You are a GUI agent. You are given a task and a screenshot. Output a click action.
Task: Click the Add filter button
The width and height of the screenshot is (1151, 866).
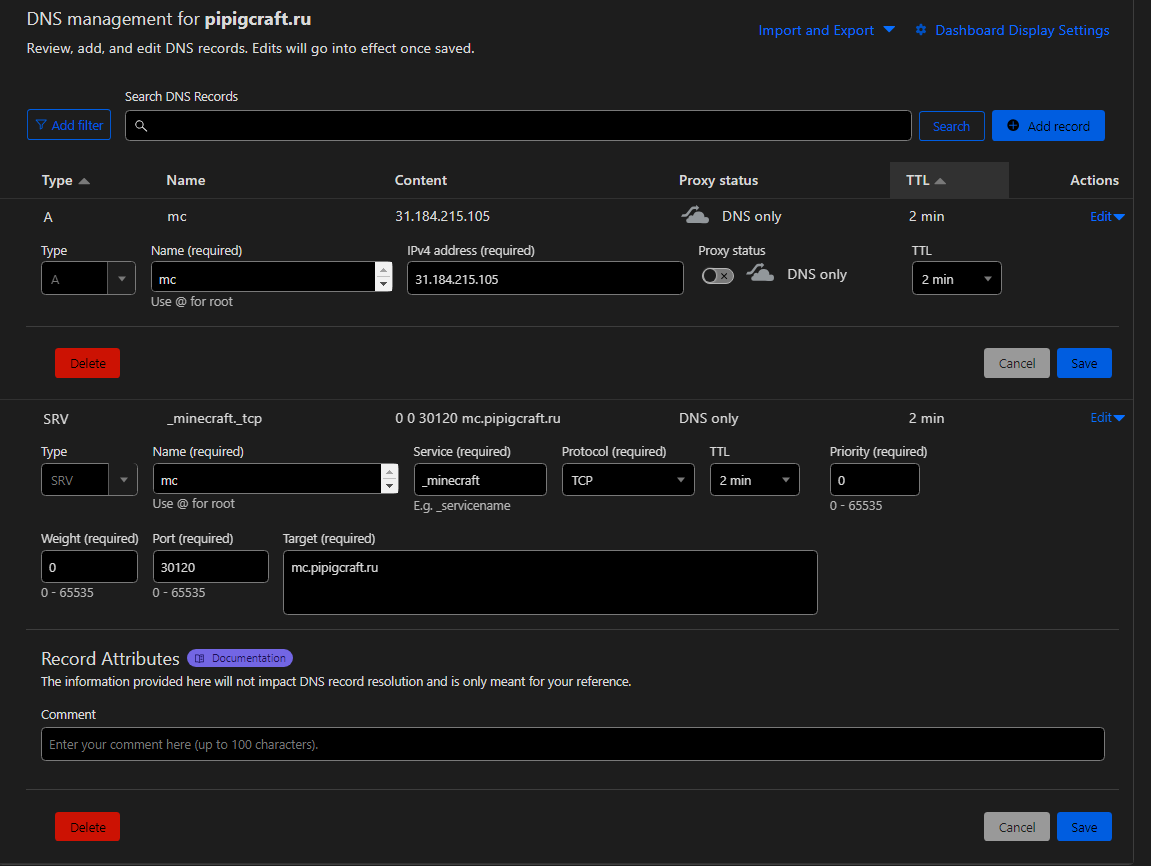69,125
